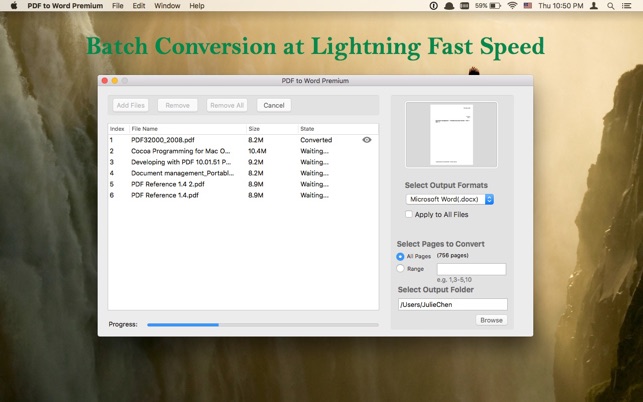Image resolution: width=643 pixels, height=402 pixels.
Task: Select the Developing with PDF 10.01.51 row
Action: (x=243, y=162)
